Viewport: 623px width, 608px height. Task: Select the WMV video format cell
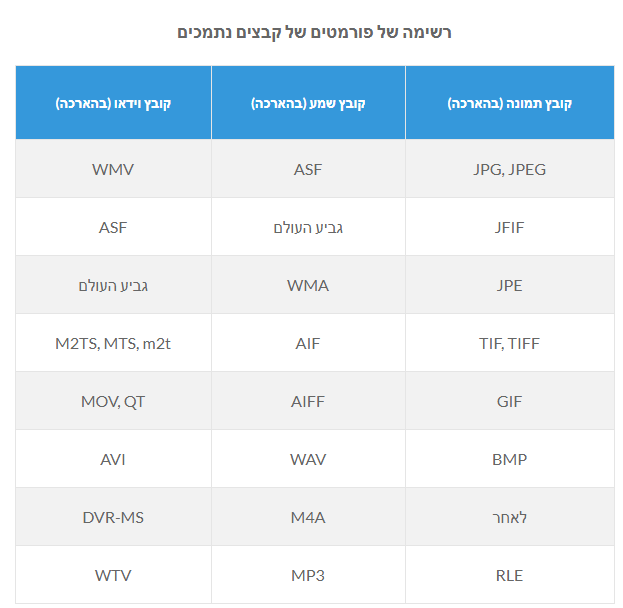pos(113,169)
